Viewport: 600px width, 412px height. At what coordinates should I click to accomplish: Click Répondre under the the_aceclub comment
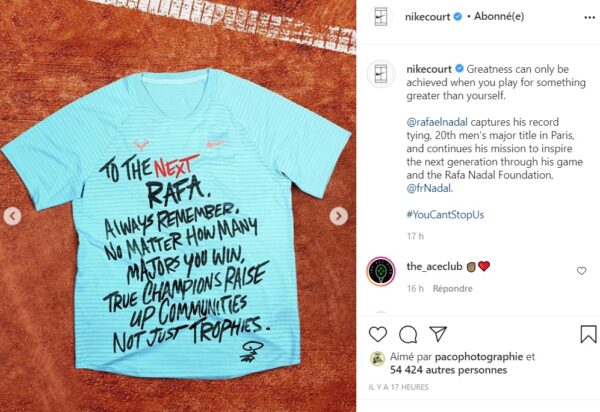(x=452, y=288)
